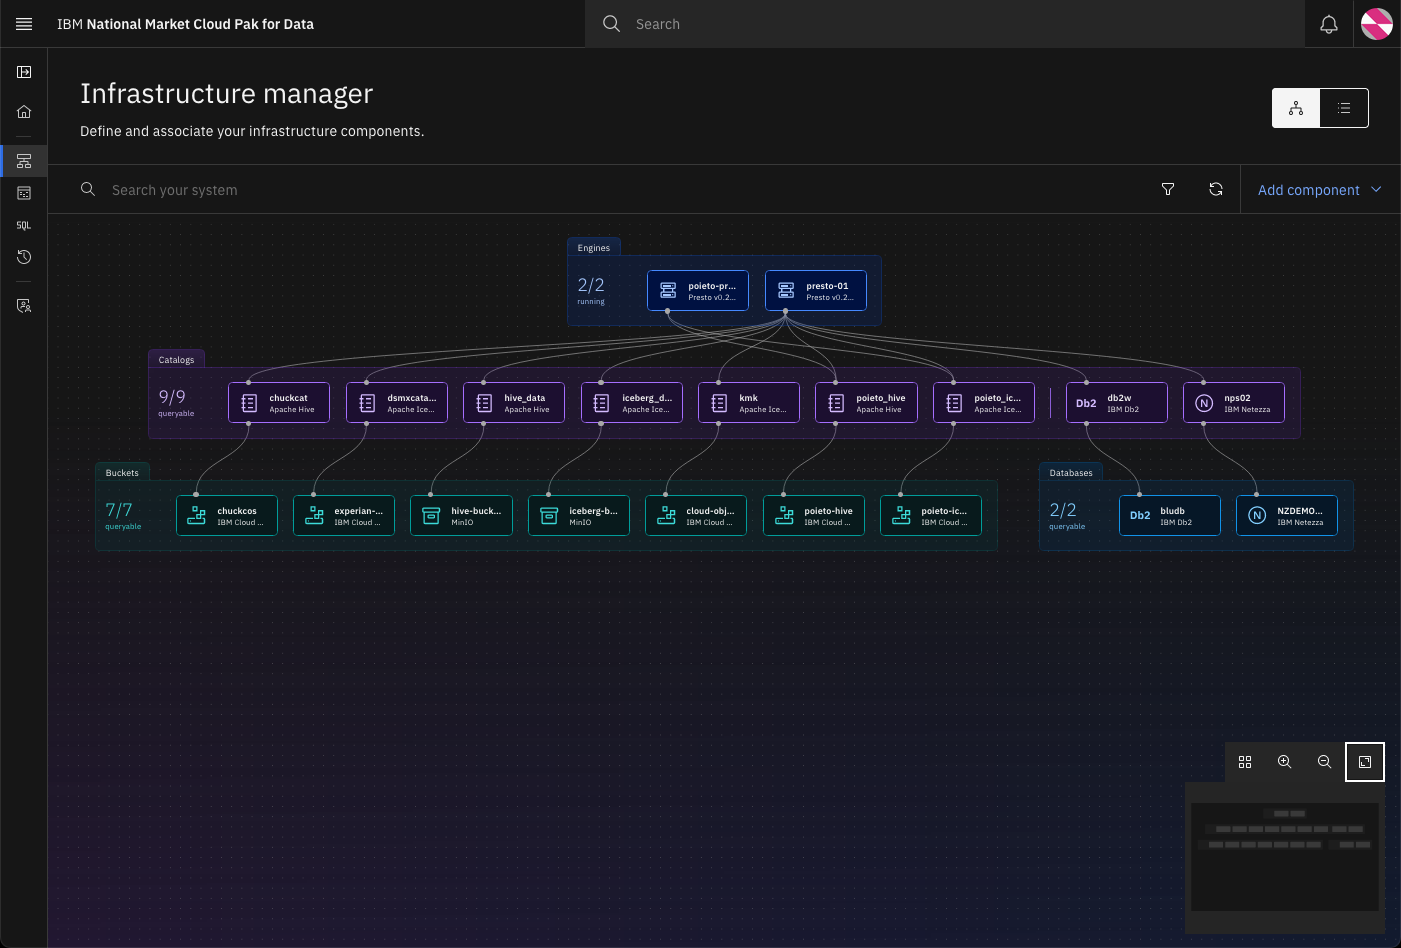Zoom in on the canvas
The width and height of the screenshot is (1401, 948).
1285,762
